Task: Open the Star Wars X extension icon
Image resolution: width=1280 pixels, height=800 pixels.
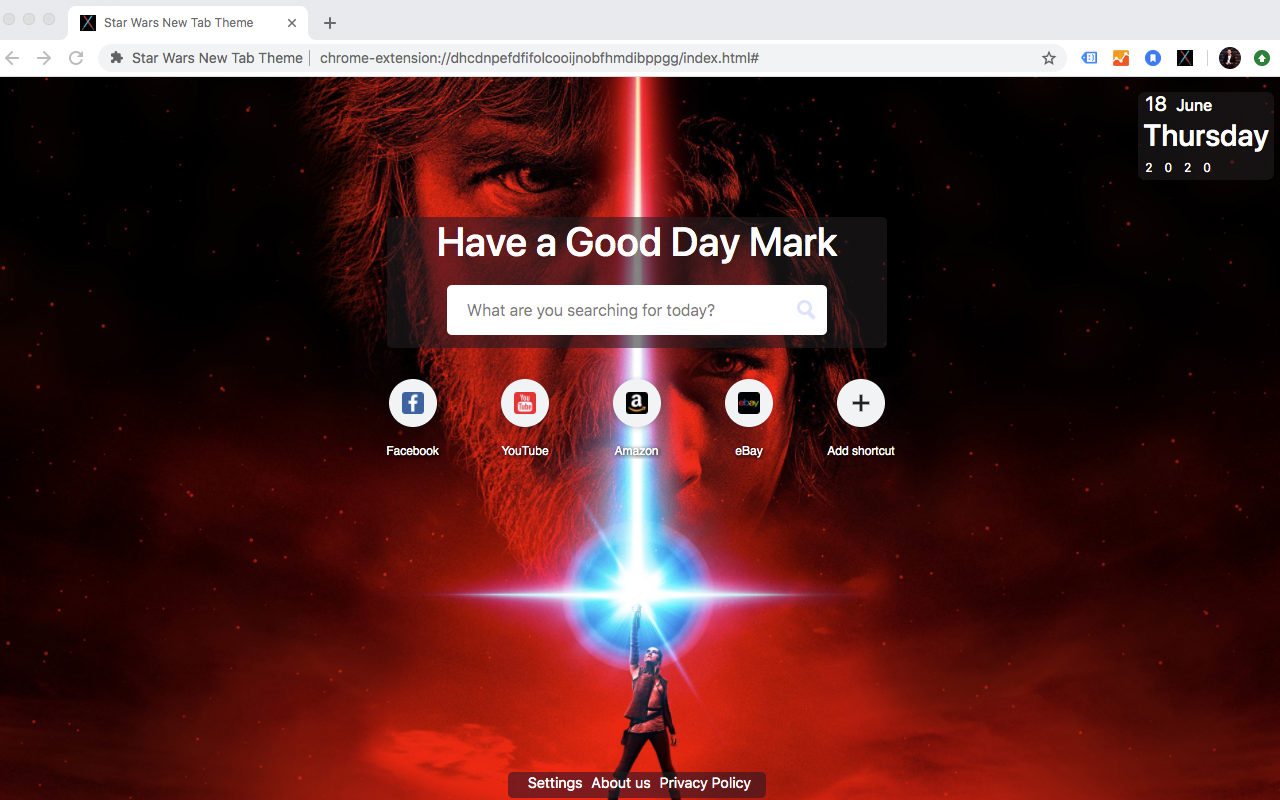Action: point(1185,58)
